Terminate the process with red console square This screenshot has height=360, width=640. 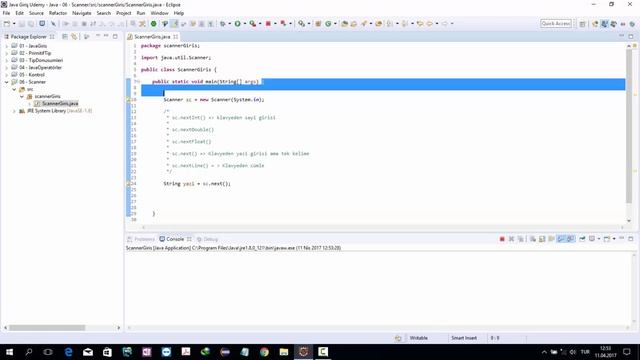pyautogui.click(x=502, y=239)
